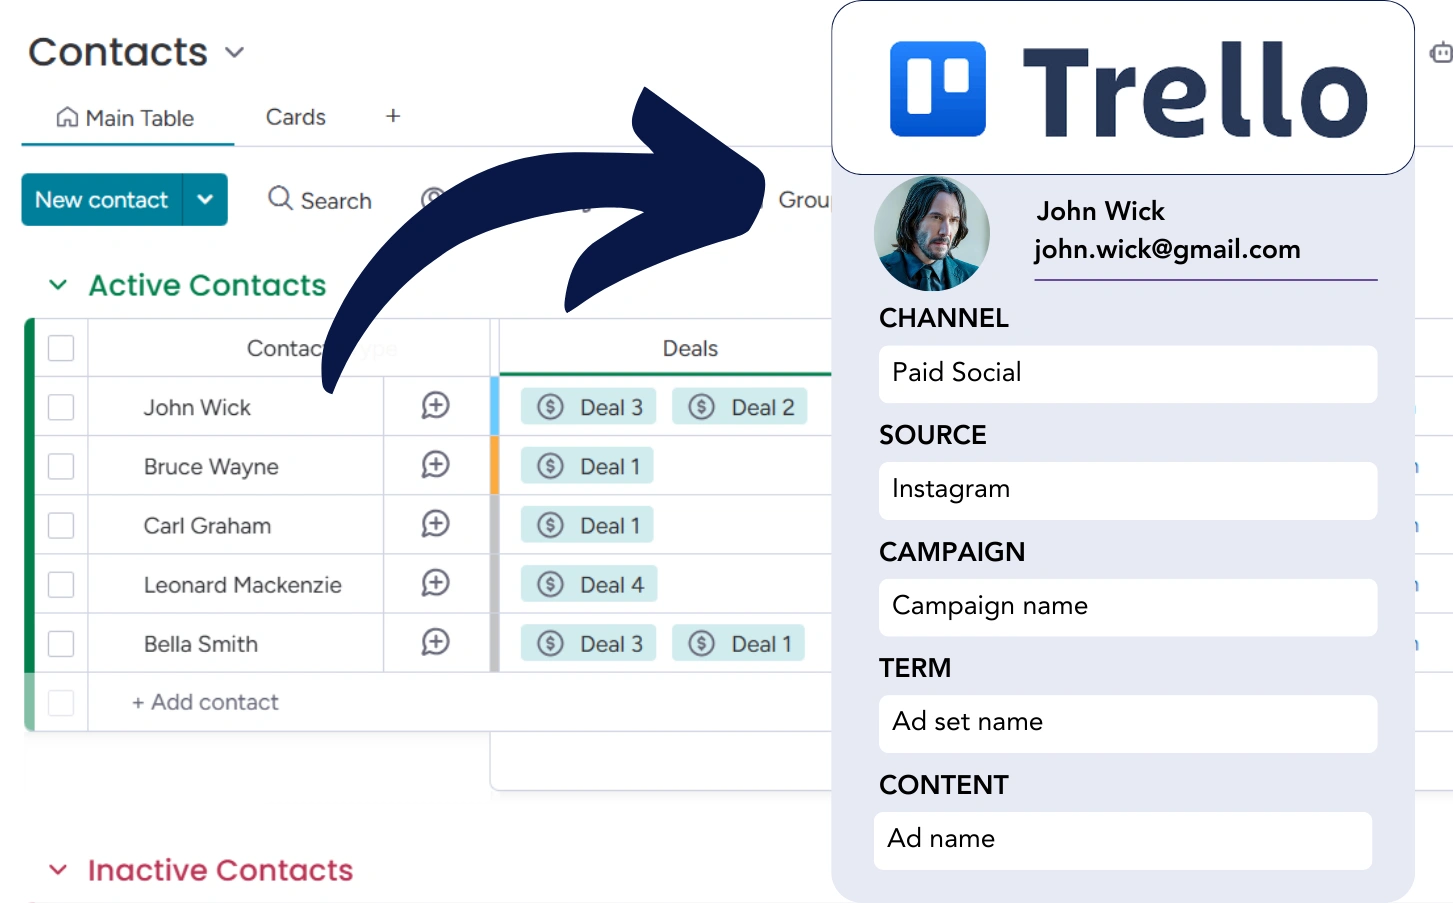Click John Wick's blue status color bar
Screen dimensions: 1453x903
[x=495, y=406]
